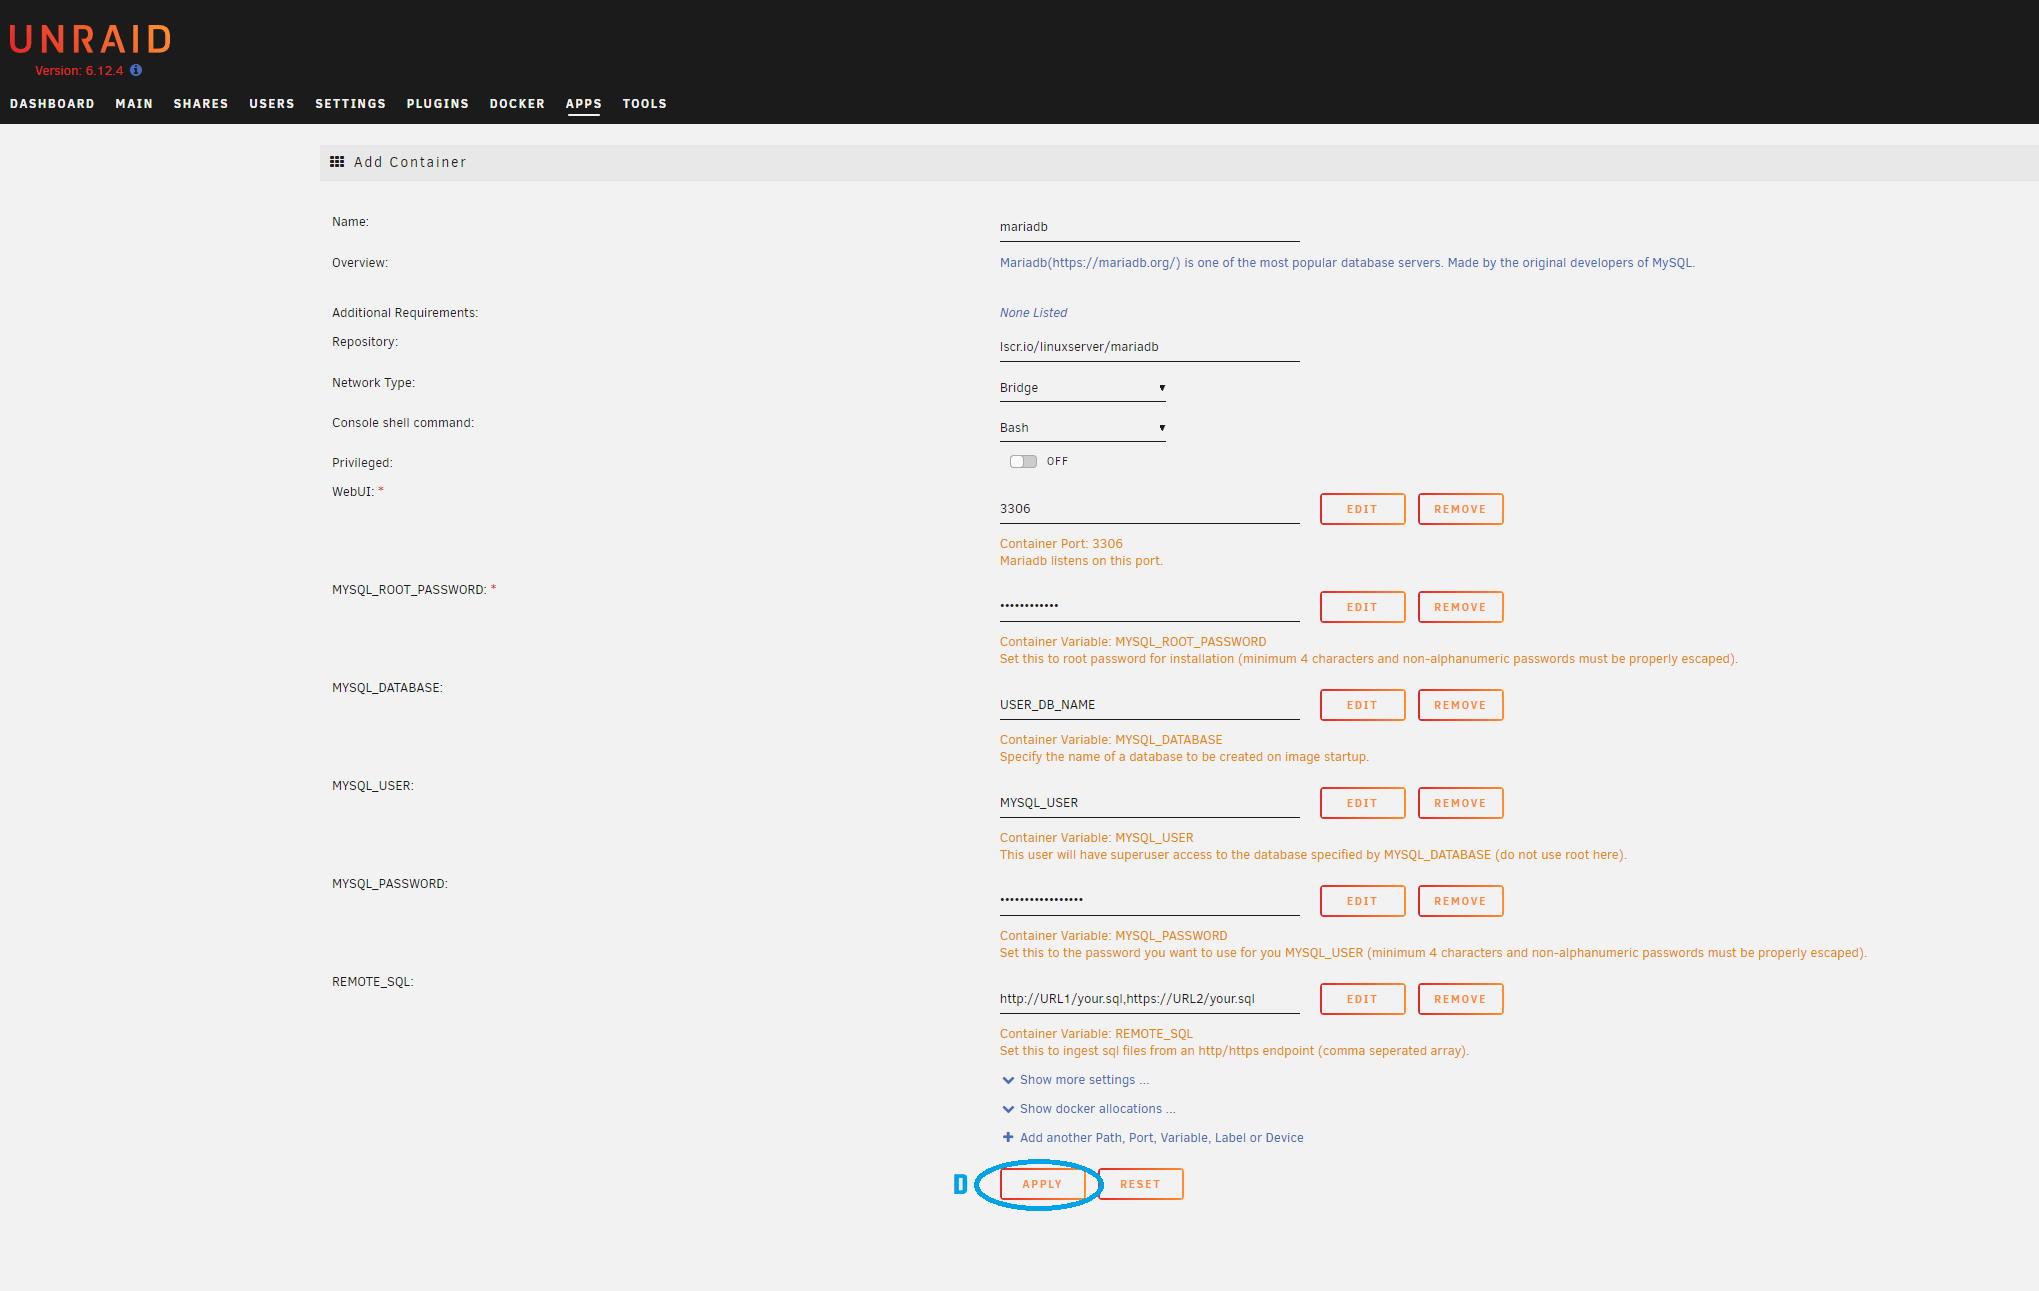Click the MYSQL_ROOT_PASSWORD input field

[x=1149, y=606]
